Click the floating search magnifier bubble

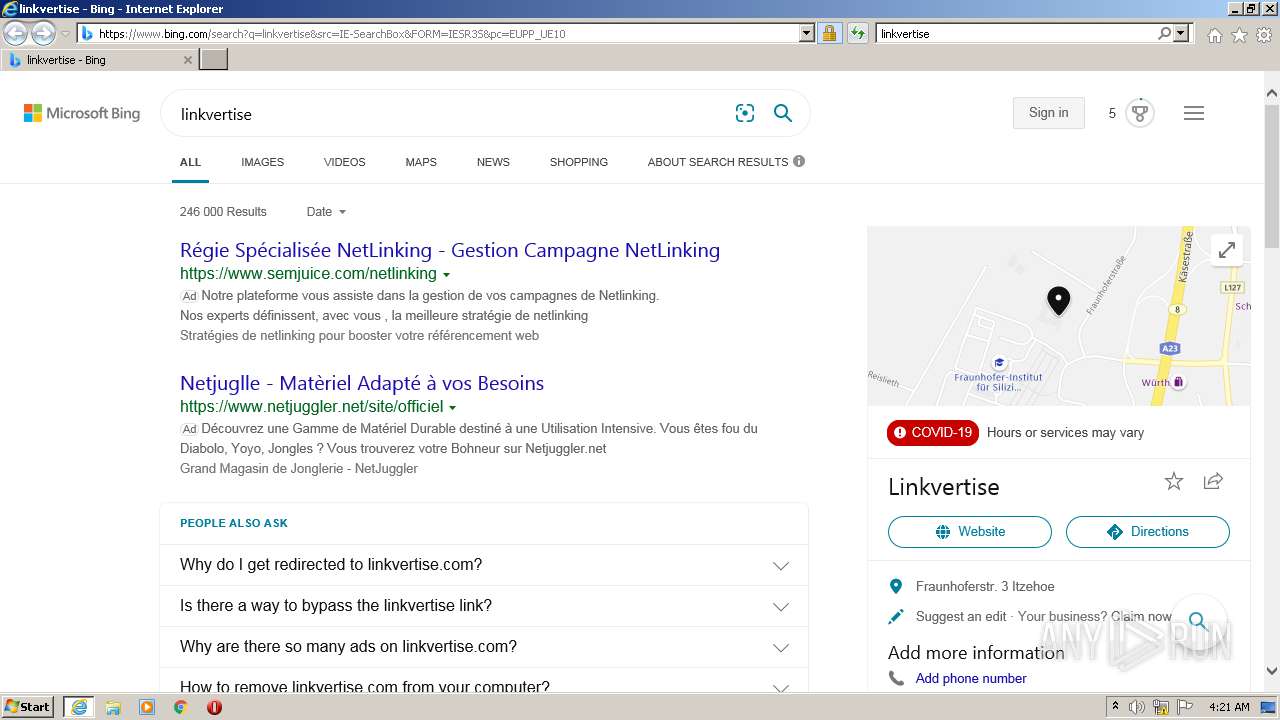click(x=1198, y=621)
